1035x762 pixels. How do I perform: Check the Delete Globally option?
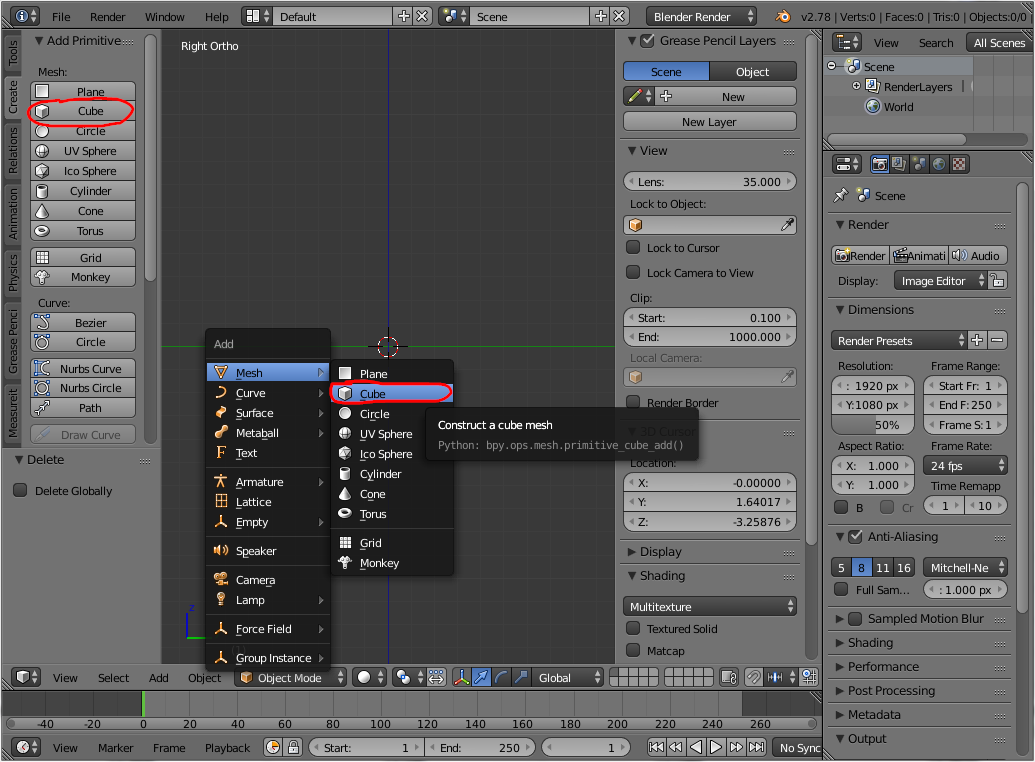20,489
